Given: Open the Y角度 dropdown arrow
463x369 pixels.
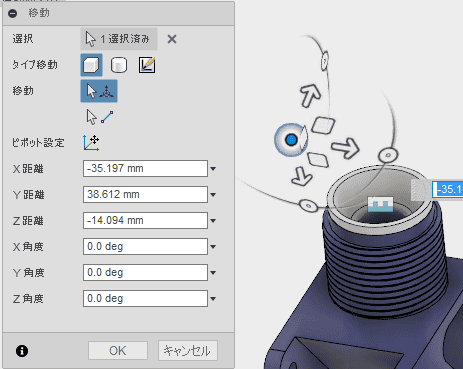Looking at the screenshot, I should [x=213, y=273].
